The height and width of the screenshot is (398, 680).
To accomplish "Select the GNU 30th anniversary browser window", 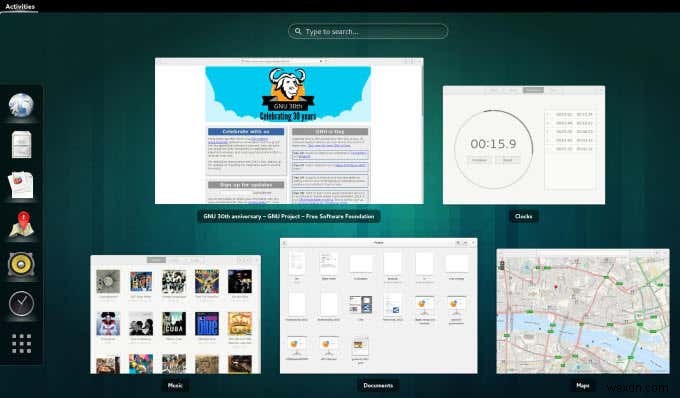I will (289, 130).
